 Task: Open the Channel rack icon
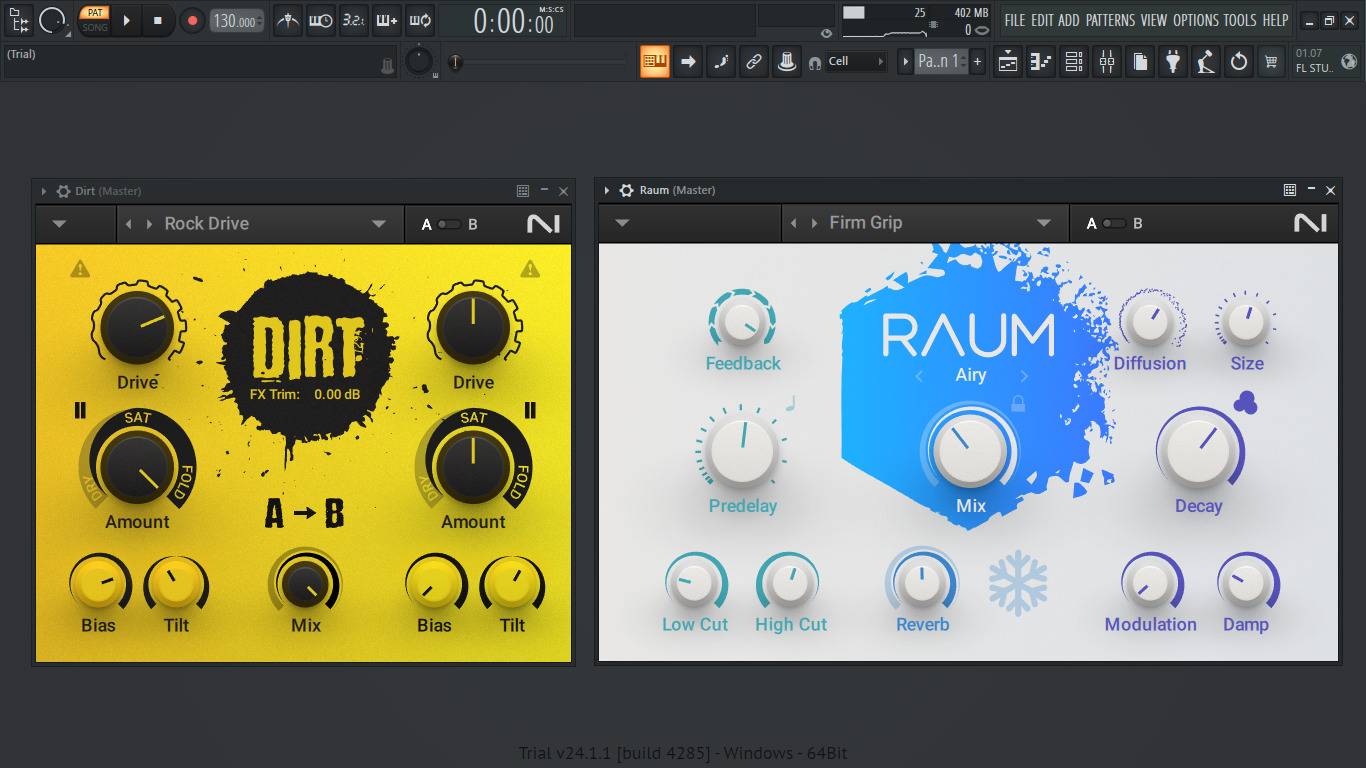coord(1074,61)
